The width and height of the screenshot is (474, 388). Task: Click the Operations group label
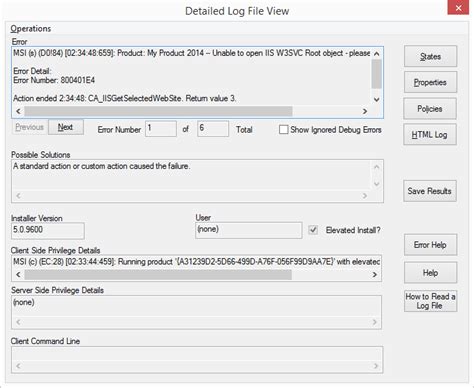pyautogui.click(x=31, y=29)
